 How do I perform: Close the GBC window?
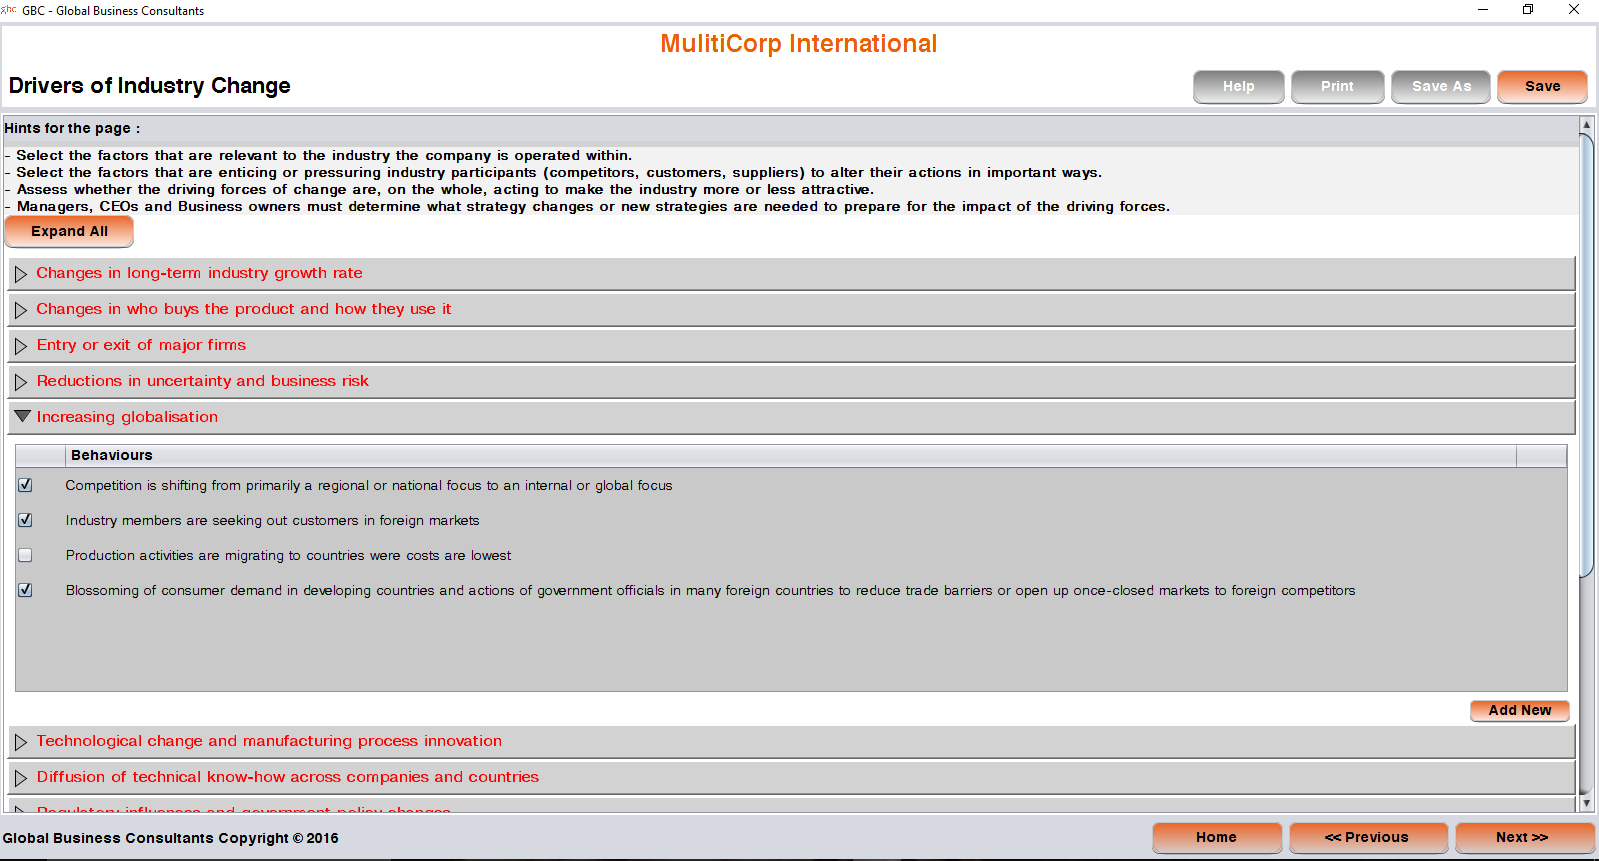1574,10
